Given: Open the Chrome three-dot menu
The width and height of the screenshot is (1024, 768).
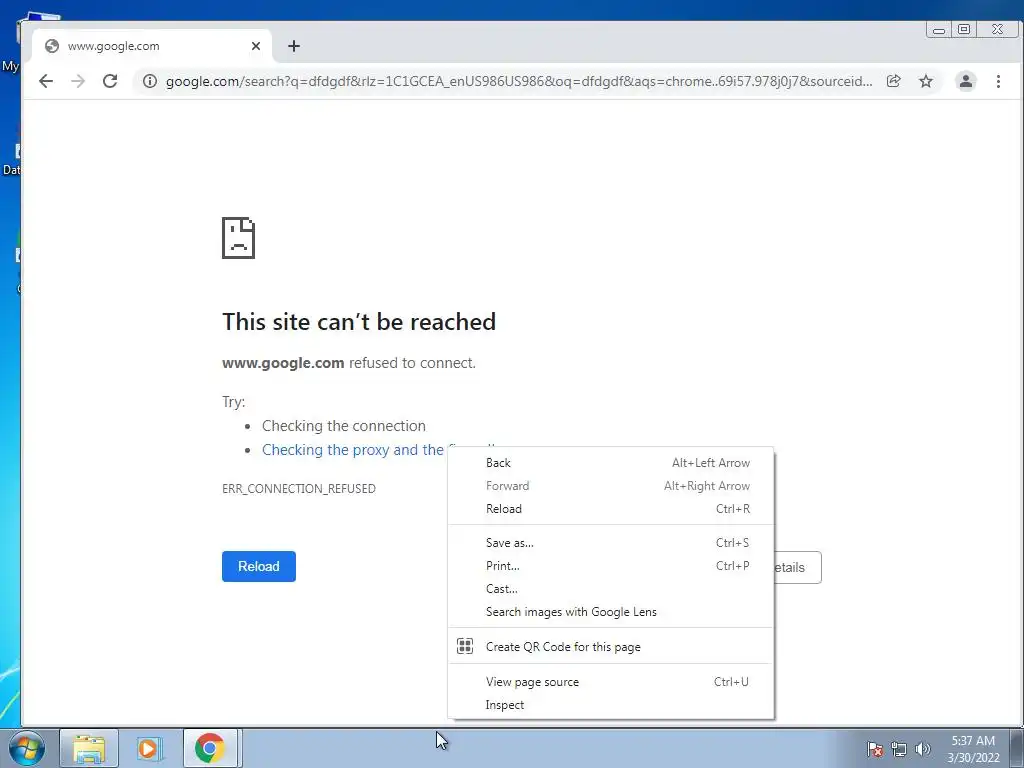Looking at the screenshot, I should [998, 81].
